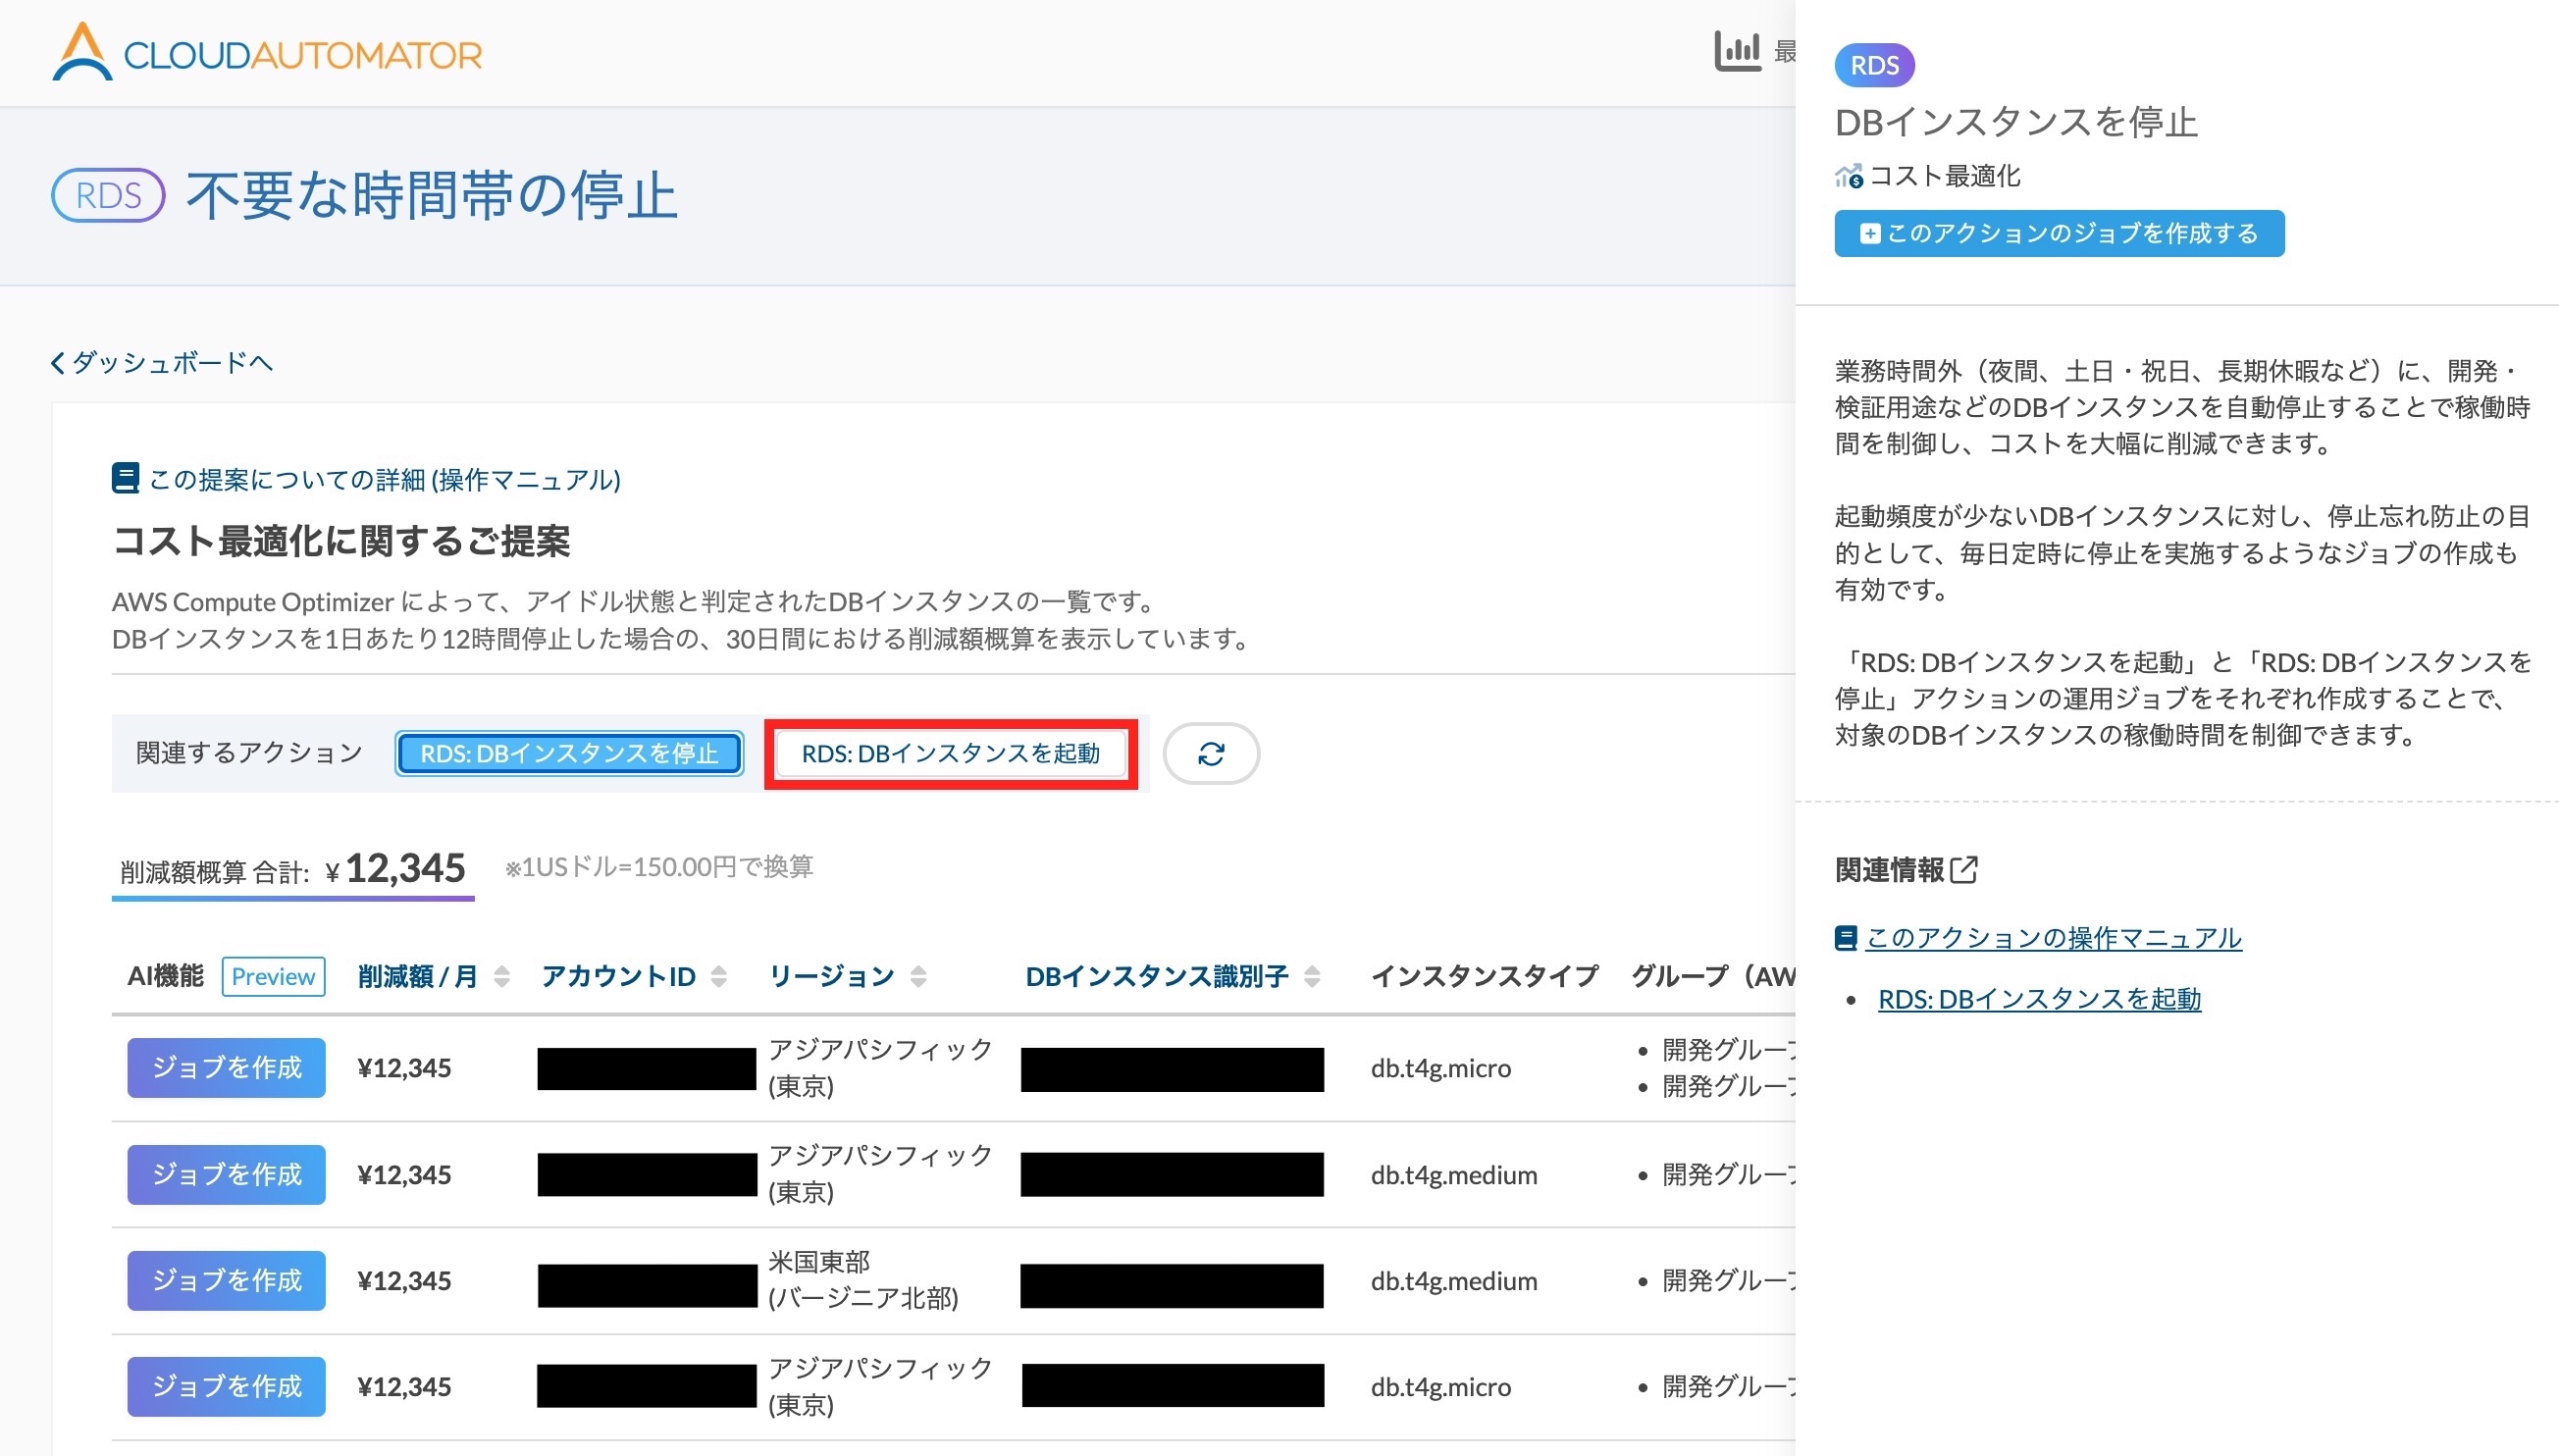Click the コスト最適化に関するご提案 heading

click(x=341, y=541)
